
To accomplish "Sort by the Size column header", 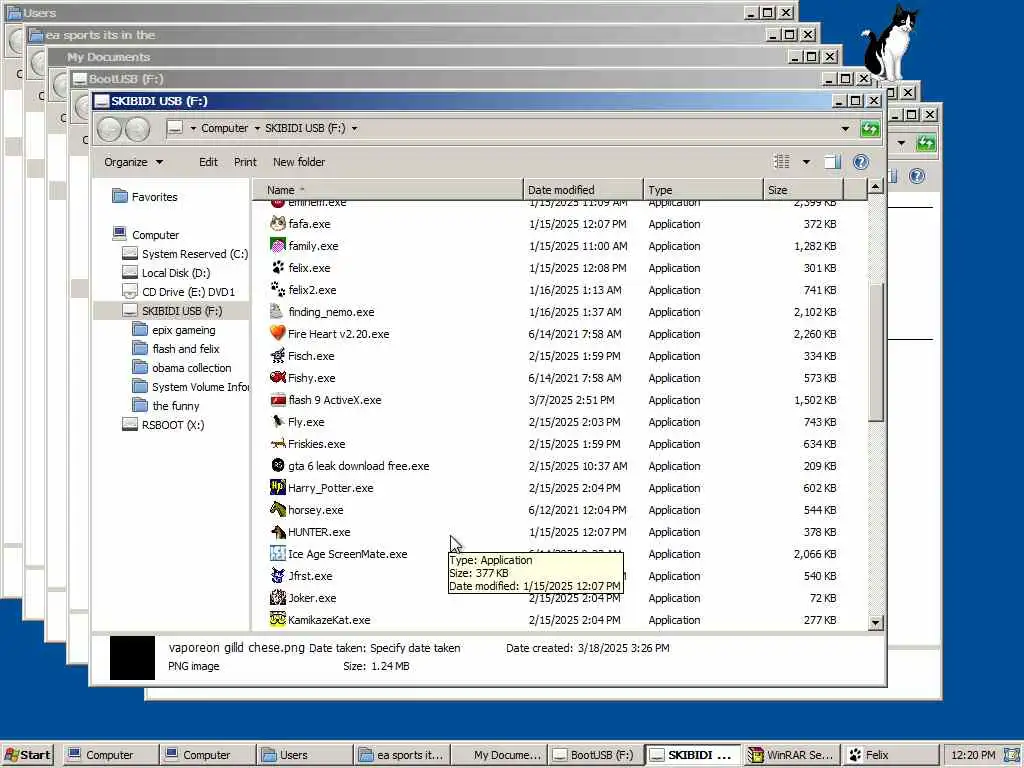I will (x=803, y=190).
